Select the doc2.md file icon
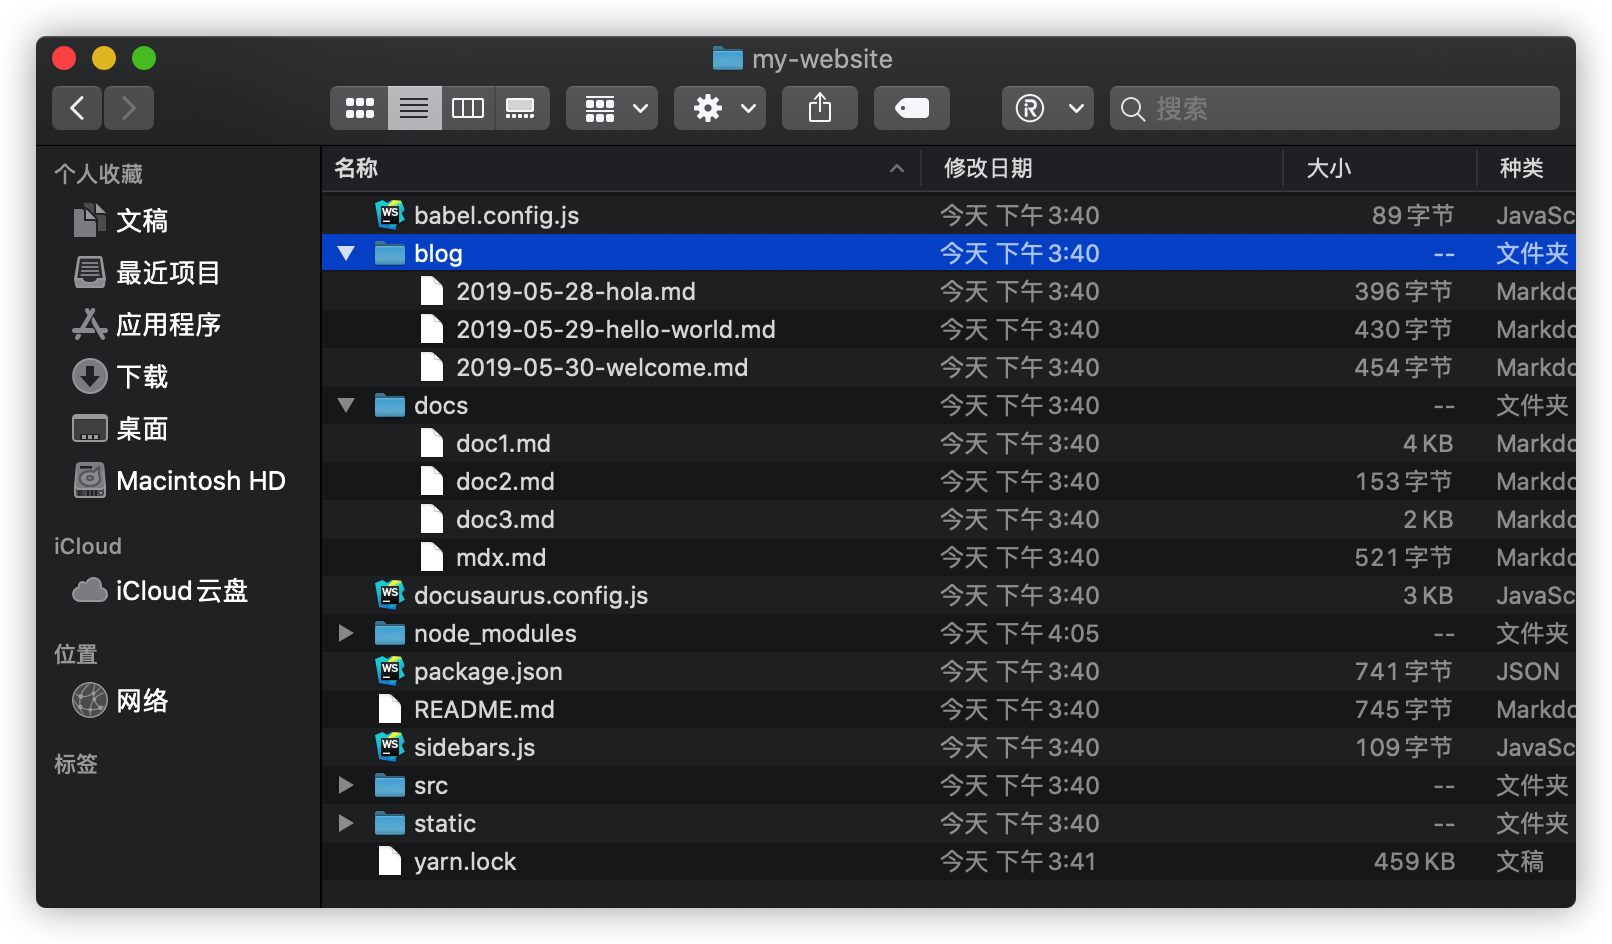The height and width of the screenshot is (944, 1612). (432, 481)
